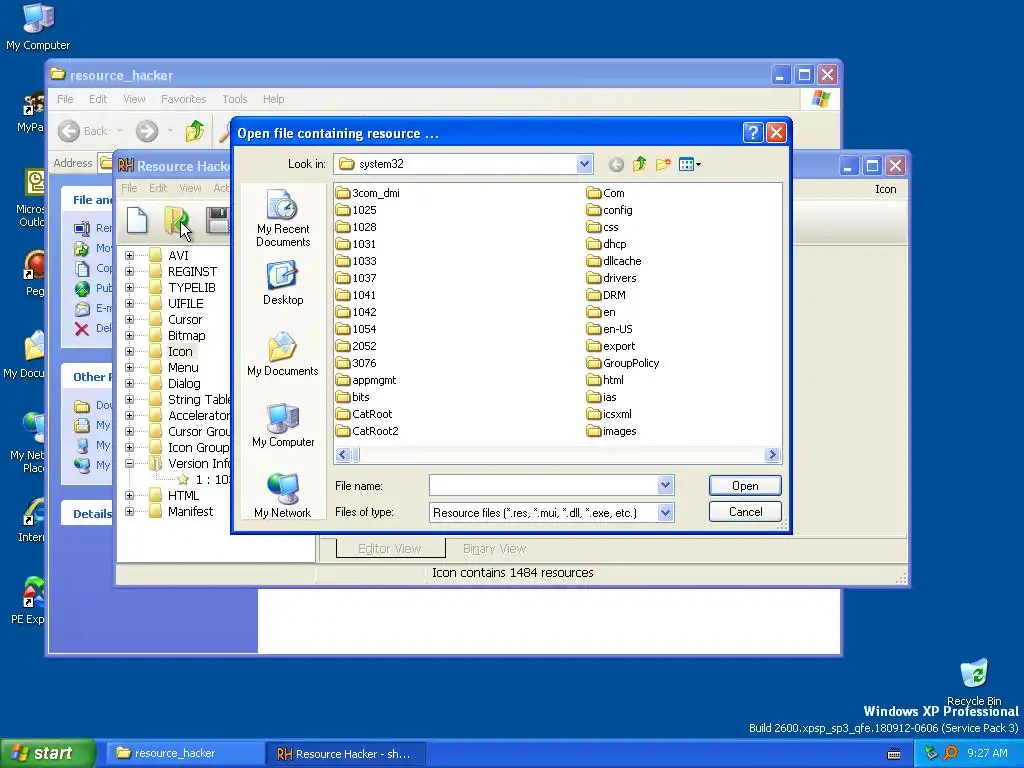1024x768 pixels.
Task: Select Icon item in resource tree
Action: coord(180,351)
